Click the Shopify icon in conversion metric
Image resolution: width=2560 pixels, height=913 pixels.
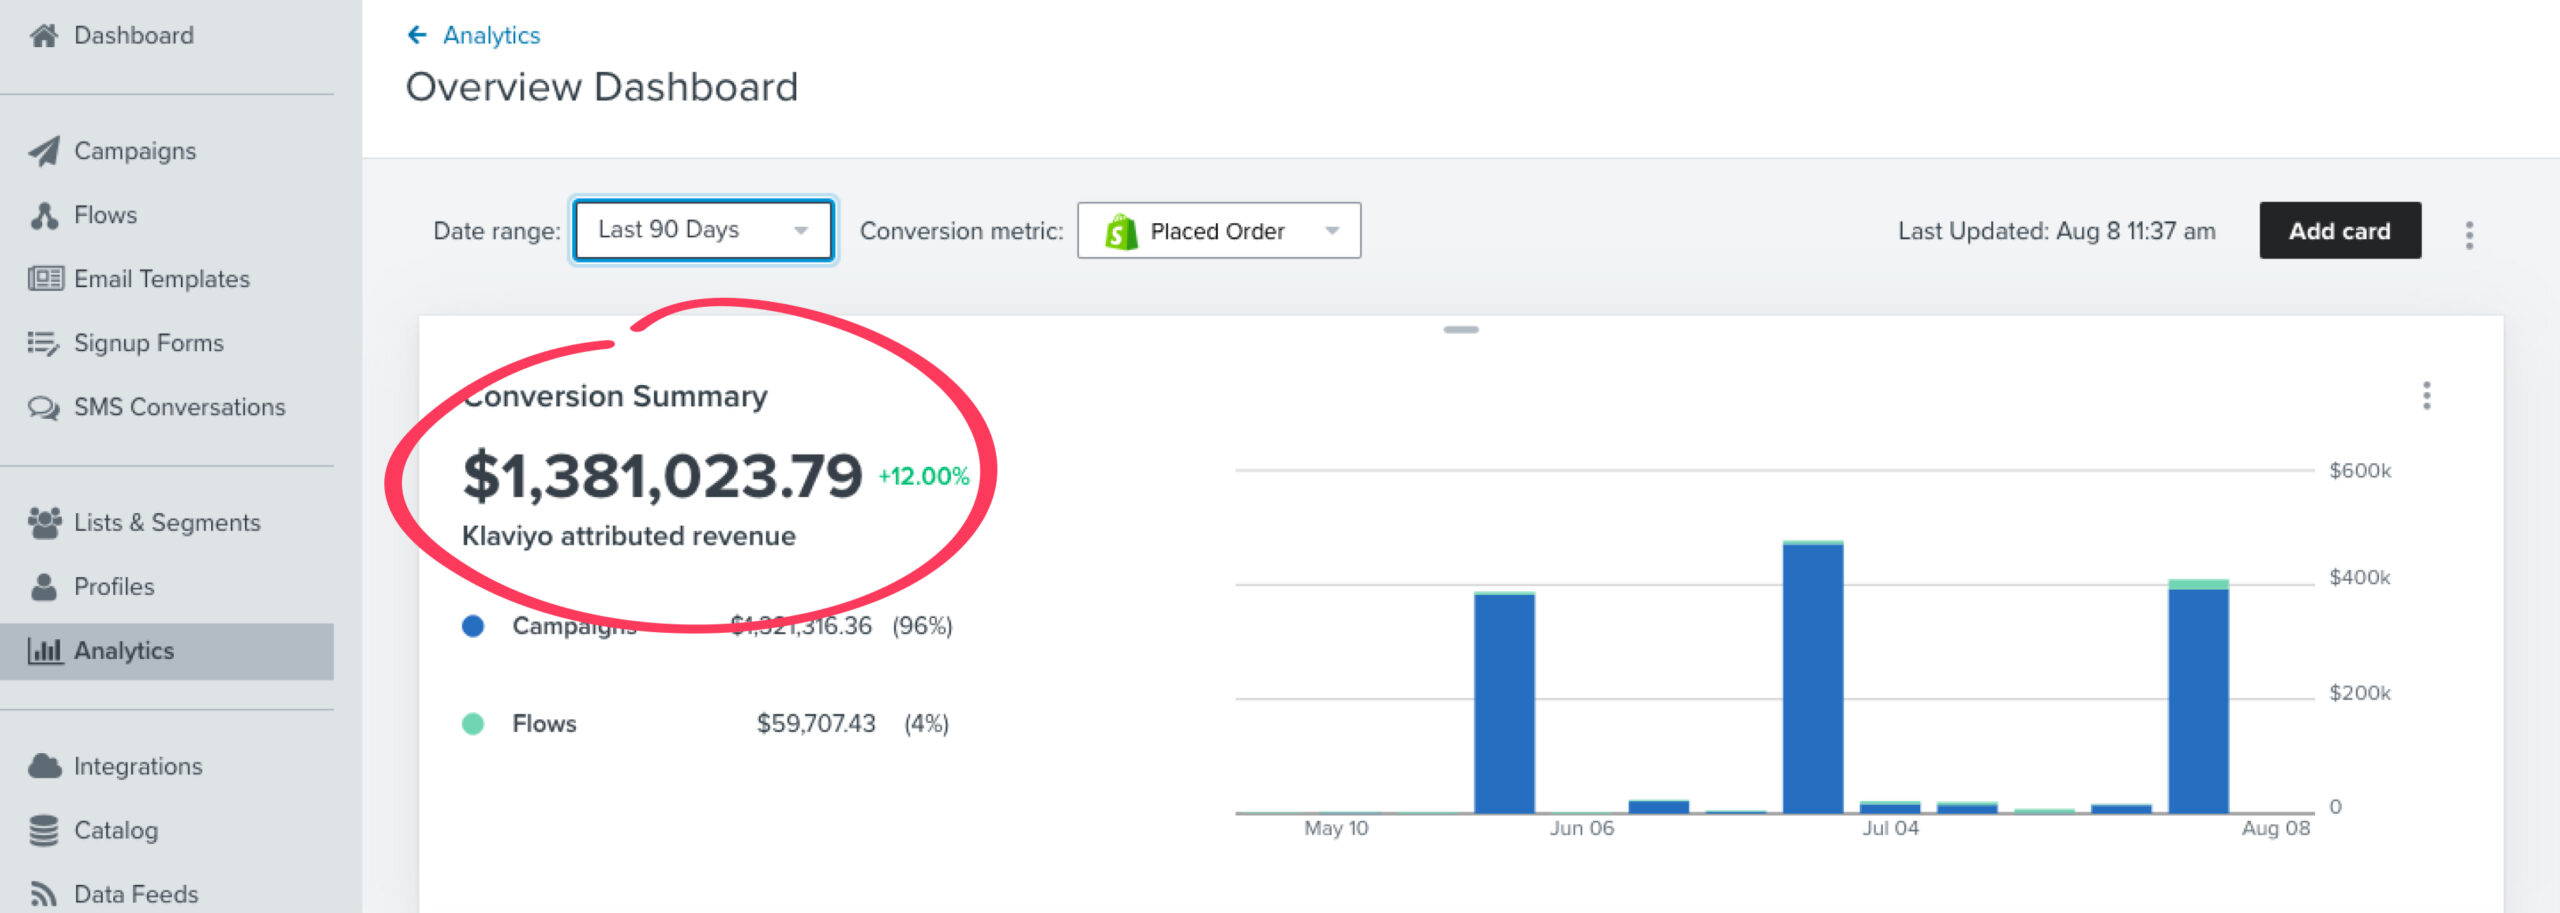point(1121,231)
